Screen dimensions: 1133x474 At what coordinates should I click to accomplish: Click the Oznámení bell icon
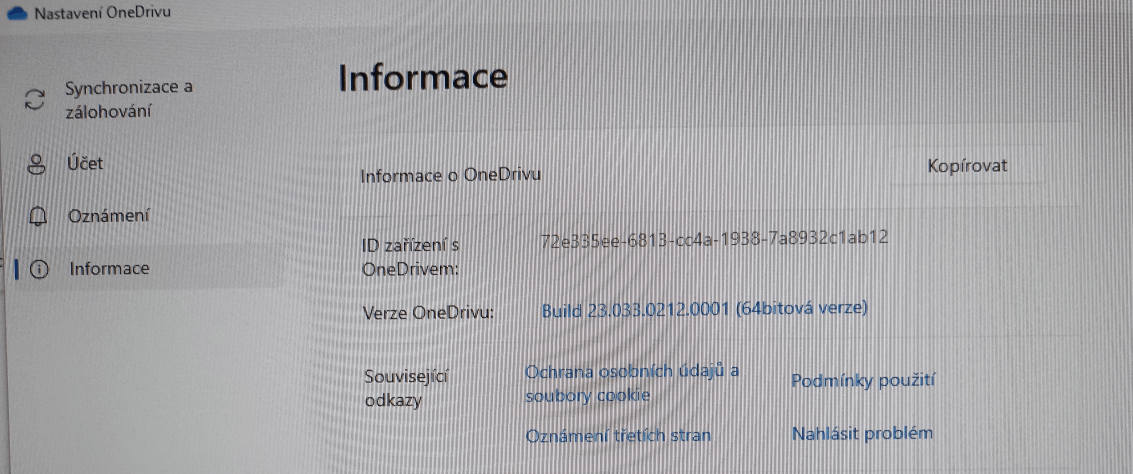38,216
